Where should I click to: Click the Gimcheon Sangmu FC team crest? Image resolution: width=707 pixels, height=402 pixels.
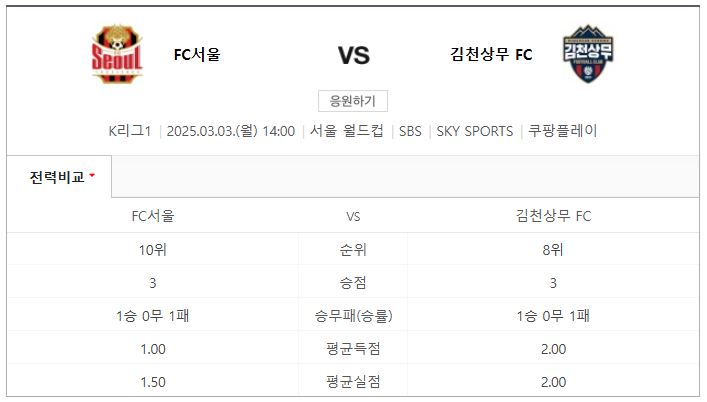(x=588, y=54)
